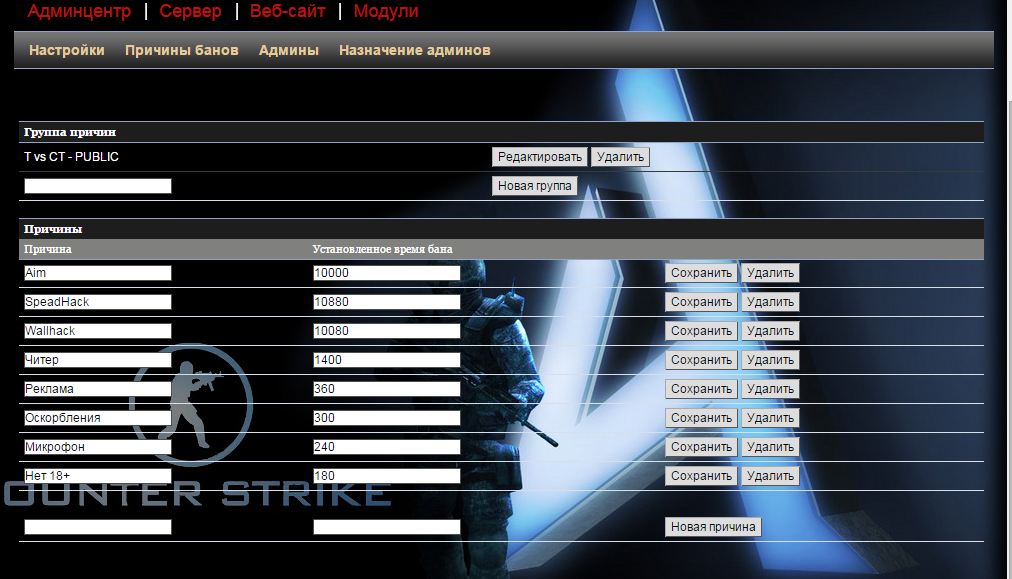Switch to the Причины банов tab
The width and height of the screenshot is (1012, 579).
click(182, 50)
